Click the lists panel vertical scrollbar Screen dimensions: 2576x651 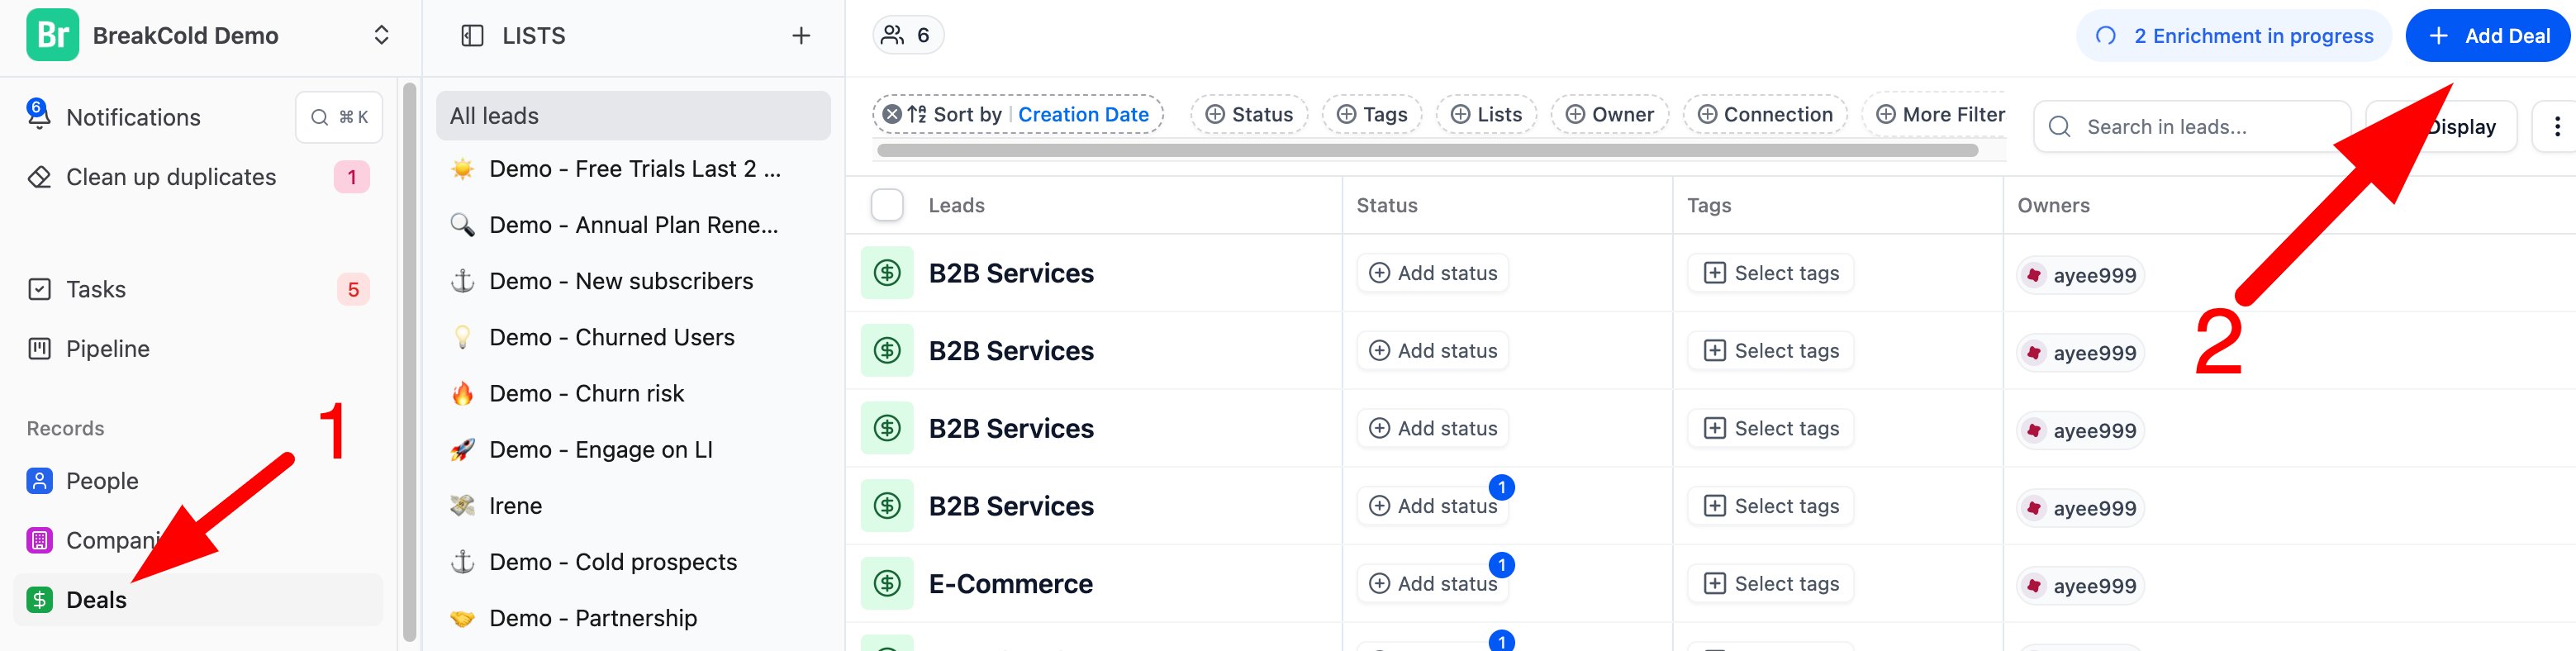409,361
